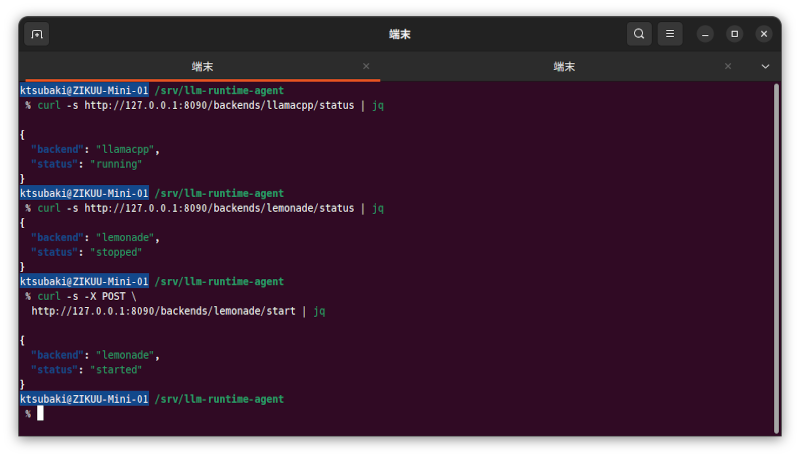Close the second 端末 tab
Screen dimensions: 800x457
click(x=728, y=66)
